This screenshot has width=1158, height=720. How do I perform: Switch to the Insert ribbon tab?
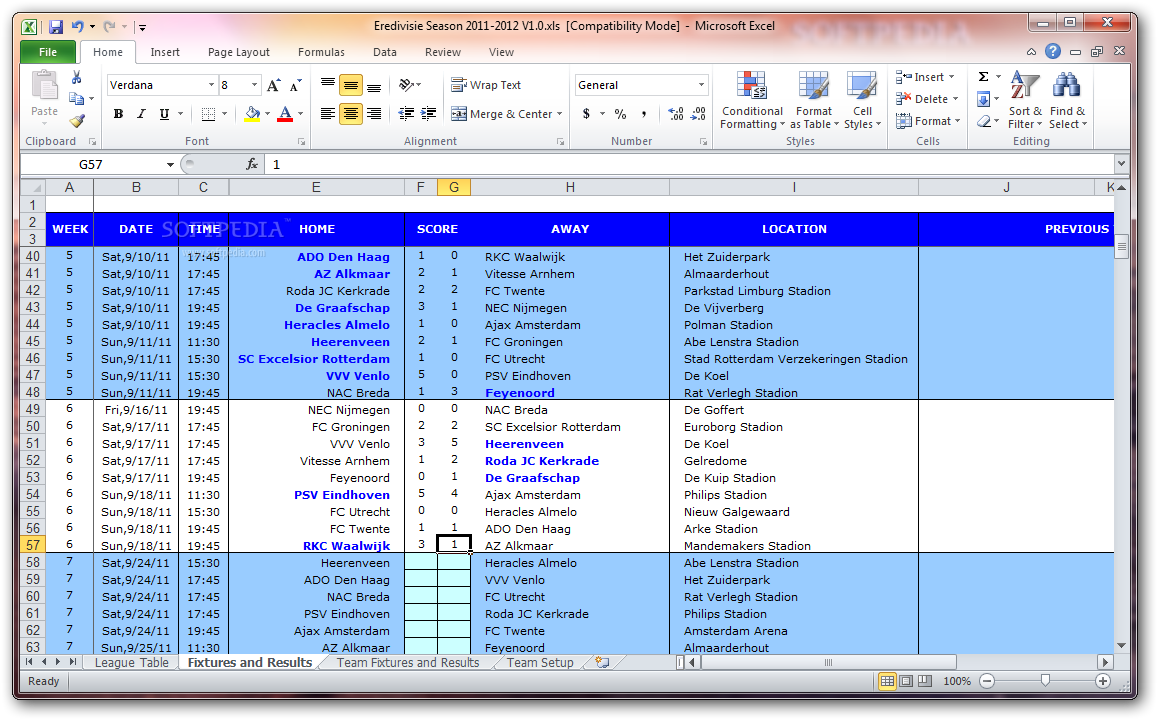[165, 52]
